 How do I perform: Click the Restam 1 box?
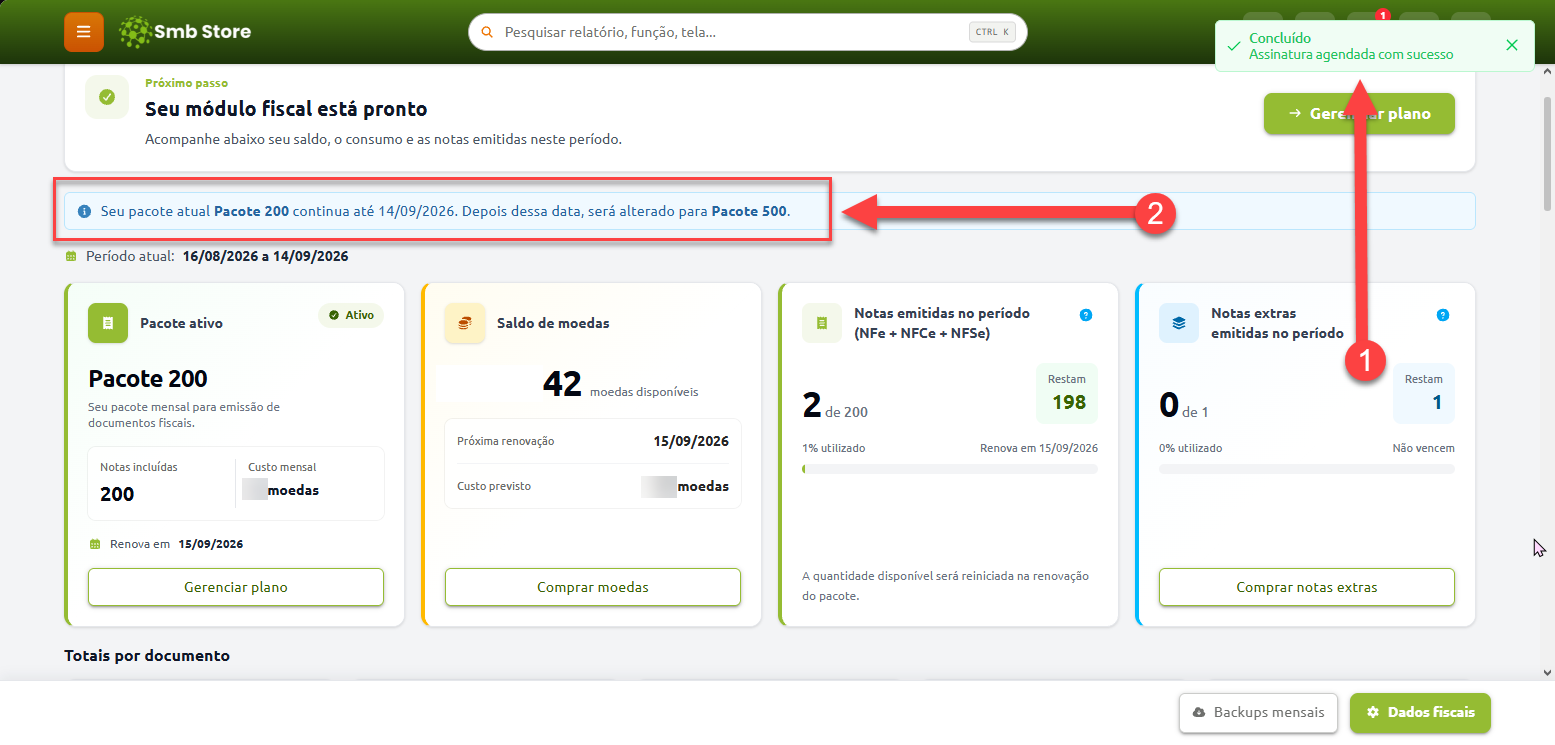pos(1424,393)
